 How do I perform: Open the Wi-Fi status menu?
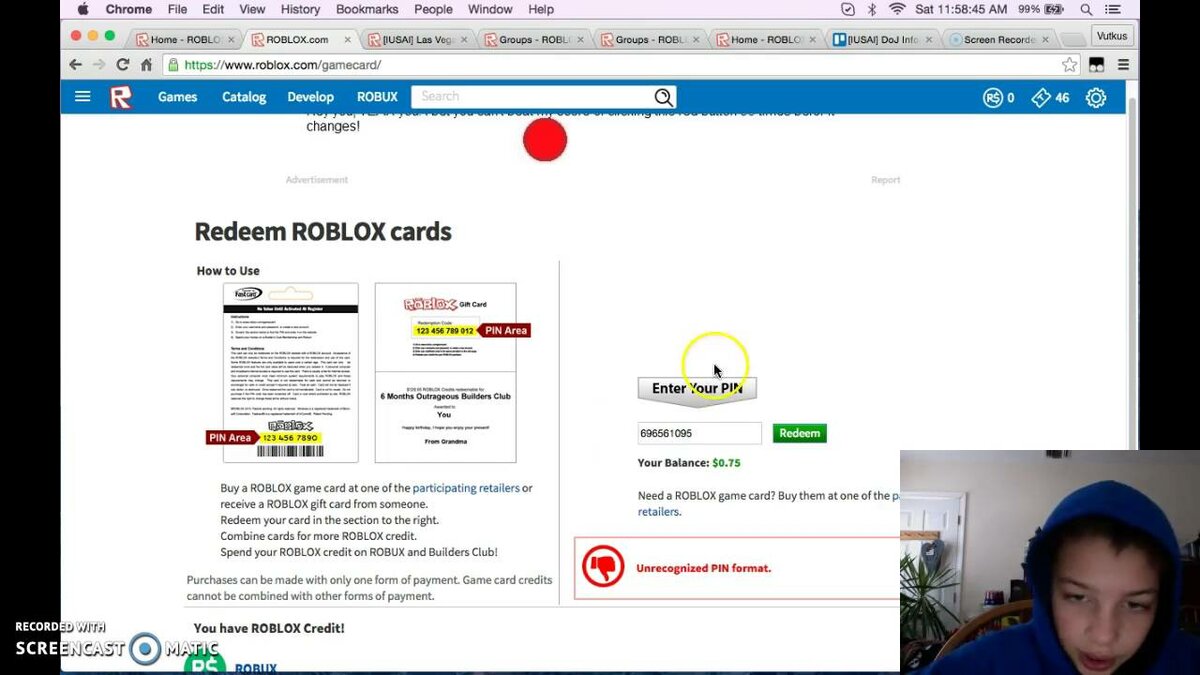tap(897, 9)
